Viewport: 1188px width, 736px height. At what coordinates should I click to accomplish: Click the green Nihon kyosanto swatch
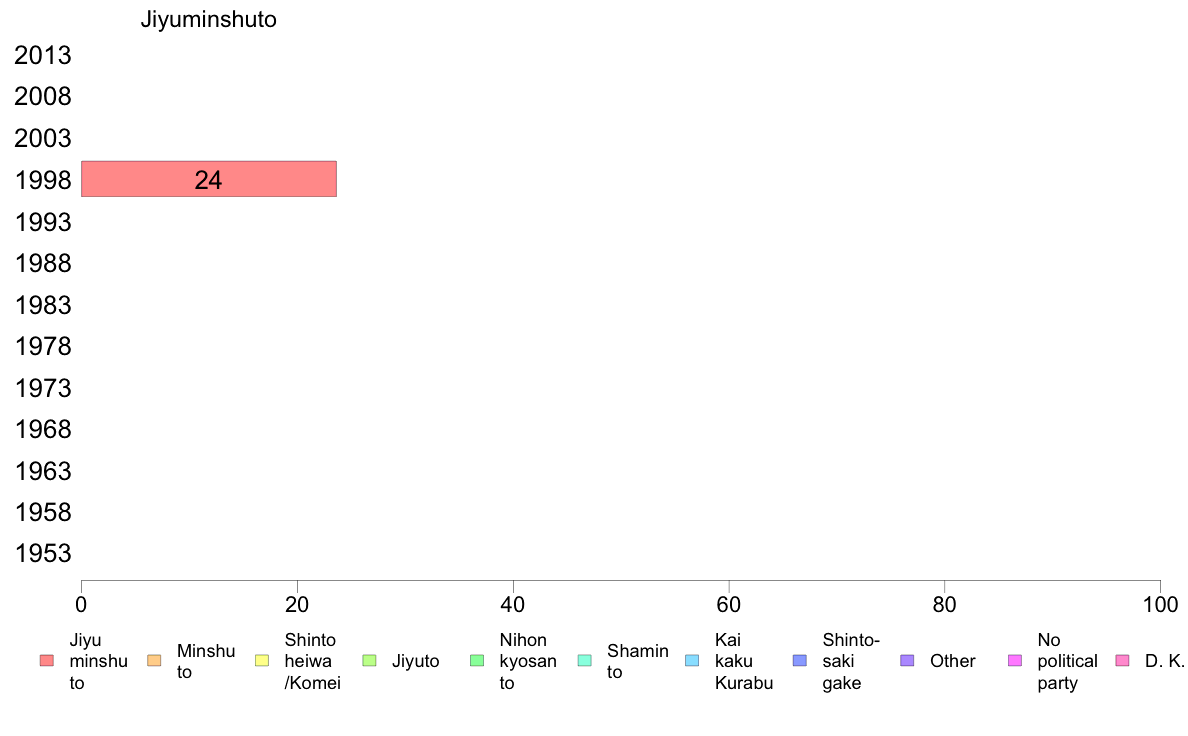coord(477,661)
